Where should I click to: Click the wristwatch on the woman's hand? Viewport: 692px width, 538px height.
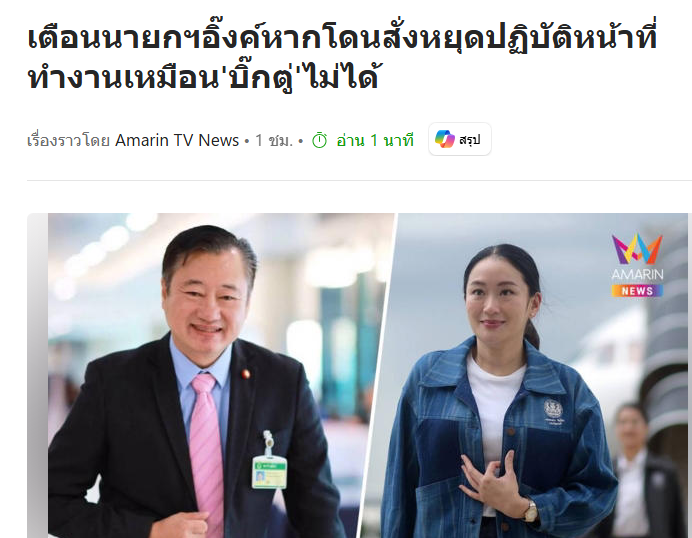click(x=530, y=512)
